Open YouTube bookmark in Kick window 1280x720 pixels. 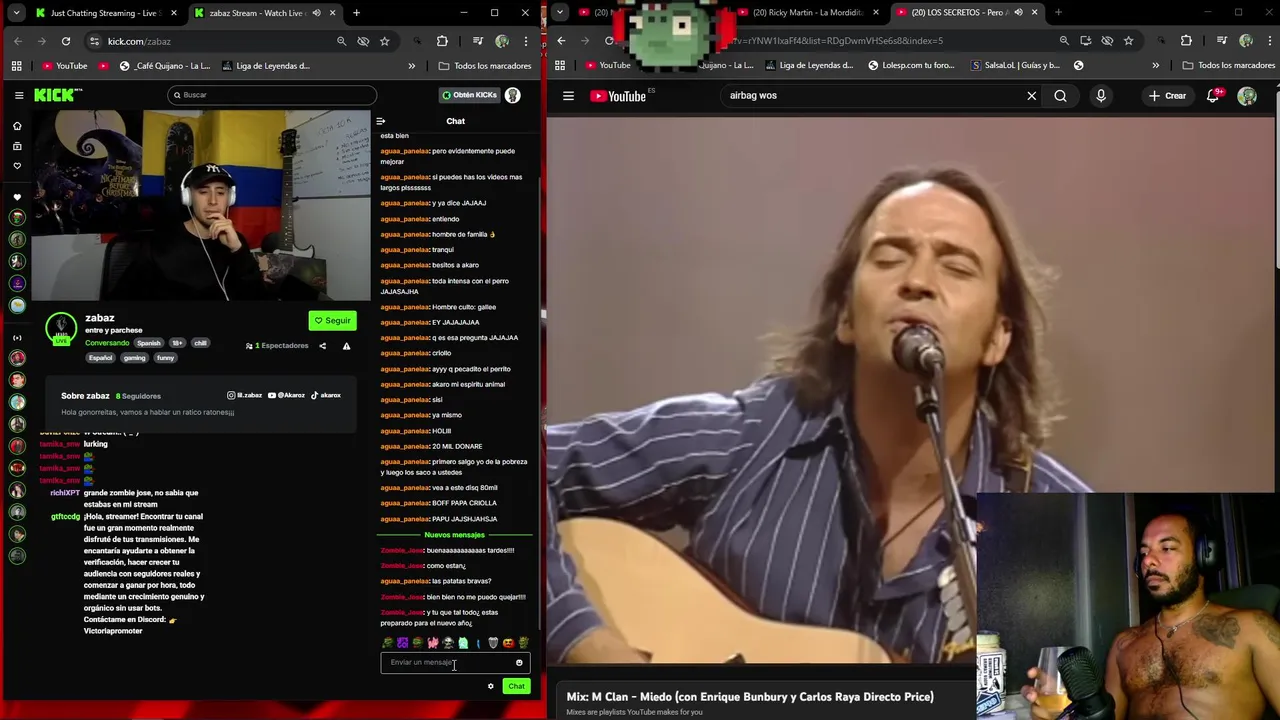click(x=64, y=66)
